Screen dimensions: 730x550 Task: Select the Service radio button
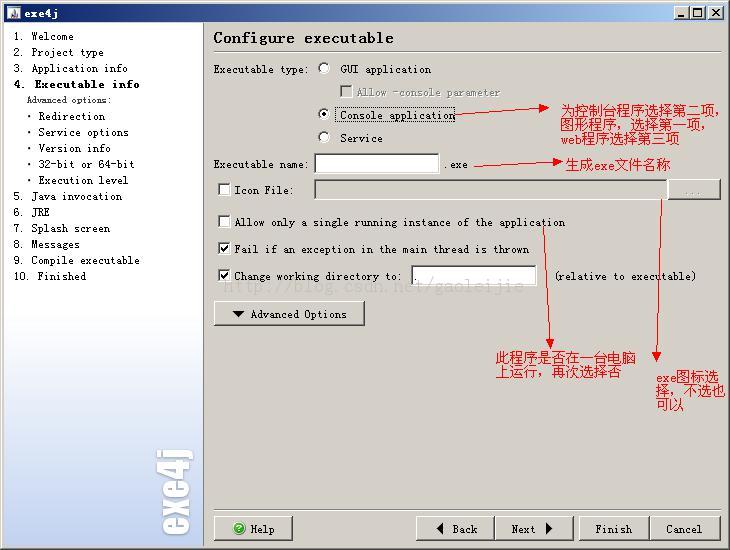(x=324, y=137)
